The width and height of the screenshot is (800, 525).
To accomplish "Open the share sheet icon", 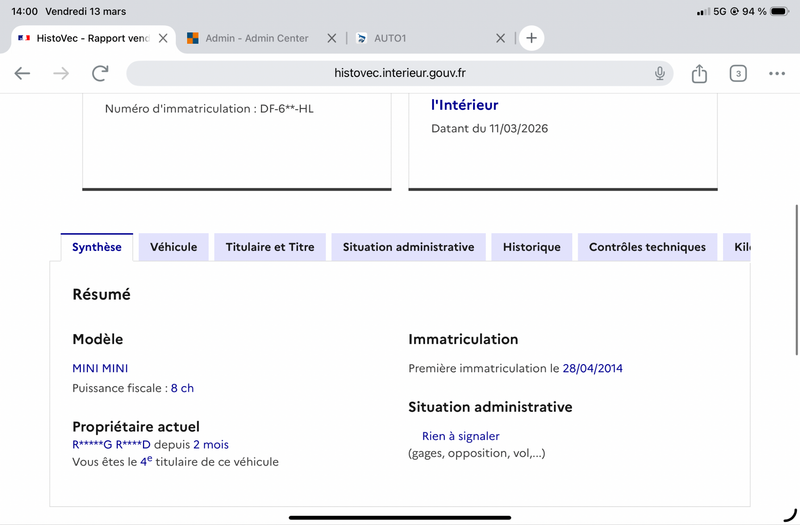I will [699, 73].
